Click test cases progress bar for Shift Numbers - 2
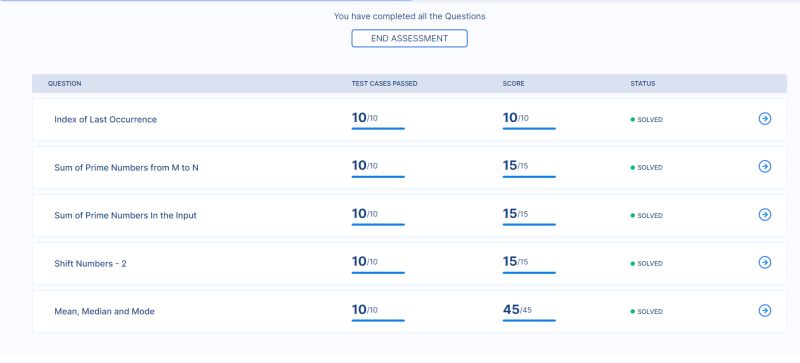Screen dimensions: 800x363 (378, 273)
